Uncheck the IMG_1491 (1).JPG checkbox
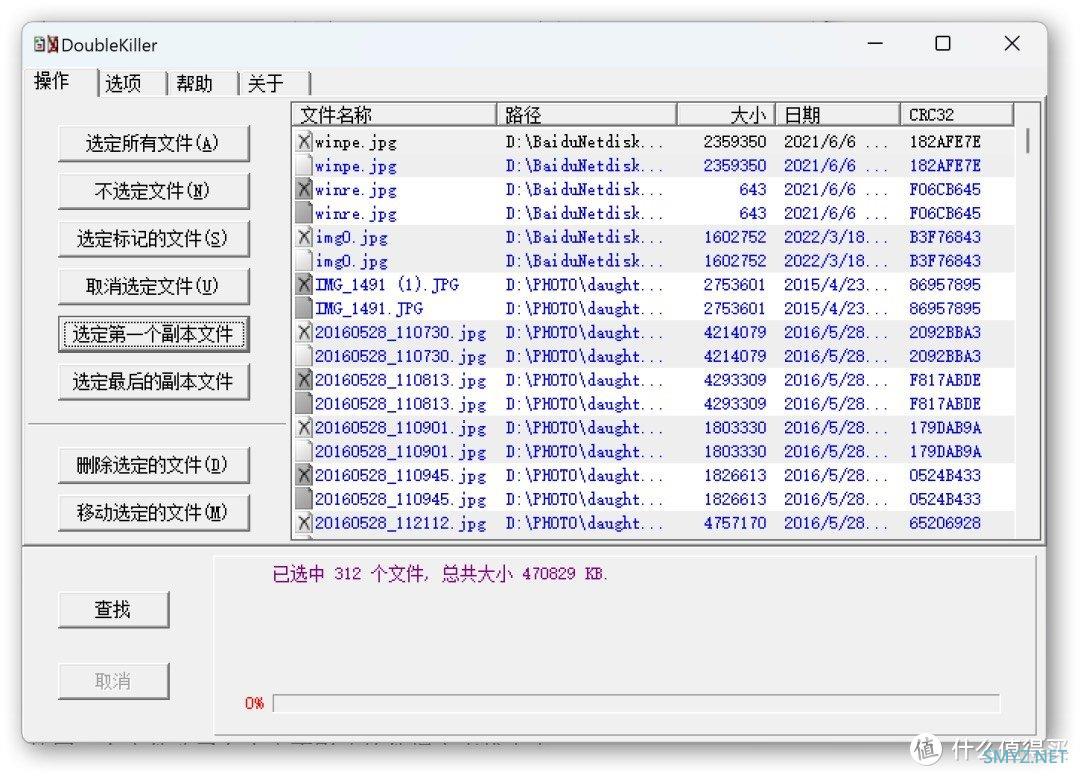 [x=304, y=284]
